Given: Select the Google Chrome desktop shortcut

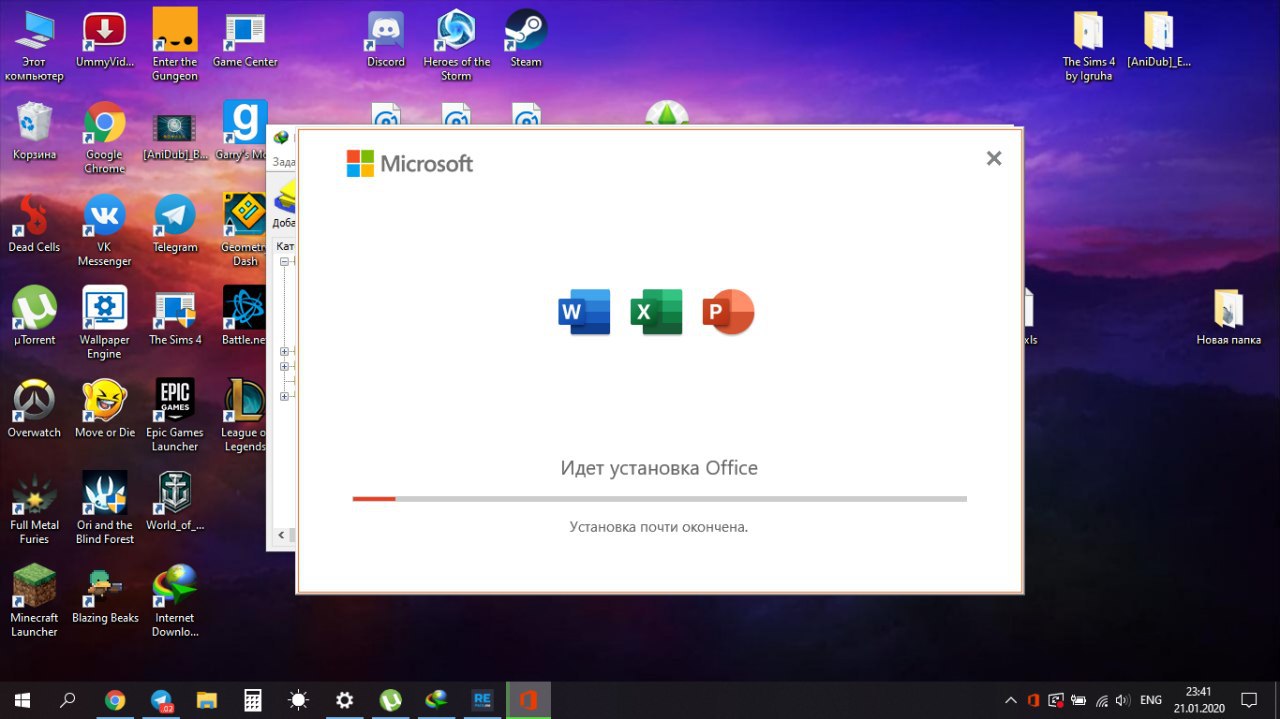Looking at the screenshot, I should pyautogui.click(x=104, y=138).
